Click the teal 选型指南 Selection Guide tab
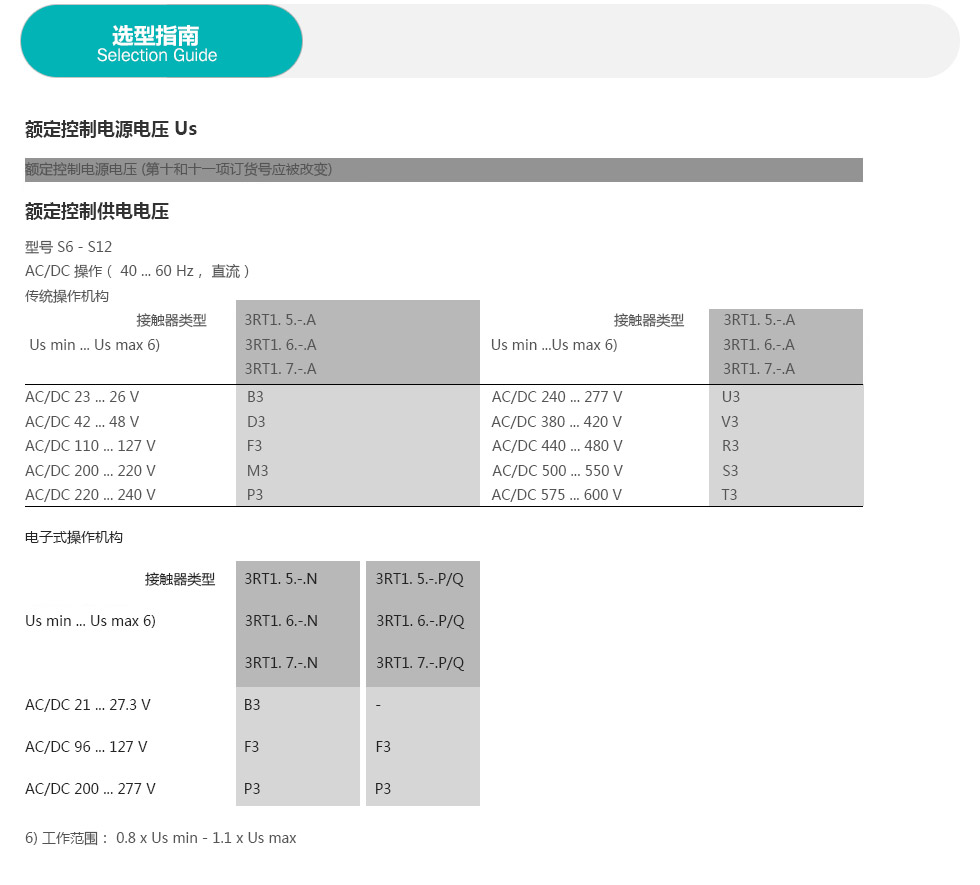 pyautogui.click(x=161, y=42)
